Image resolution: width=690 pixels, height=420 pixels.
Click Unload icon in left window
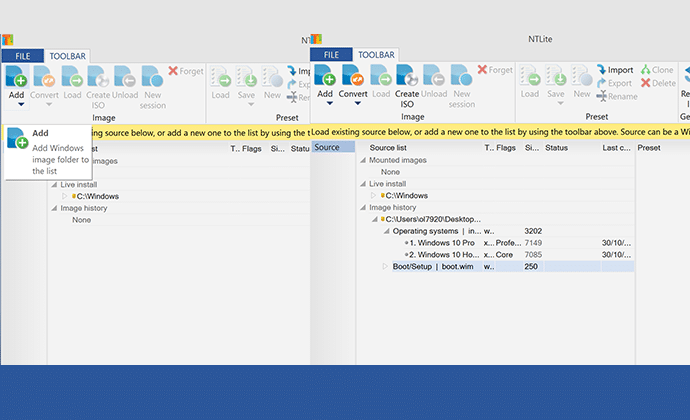(x=125, y=77)
